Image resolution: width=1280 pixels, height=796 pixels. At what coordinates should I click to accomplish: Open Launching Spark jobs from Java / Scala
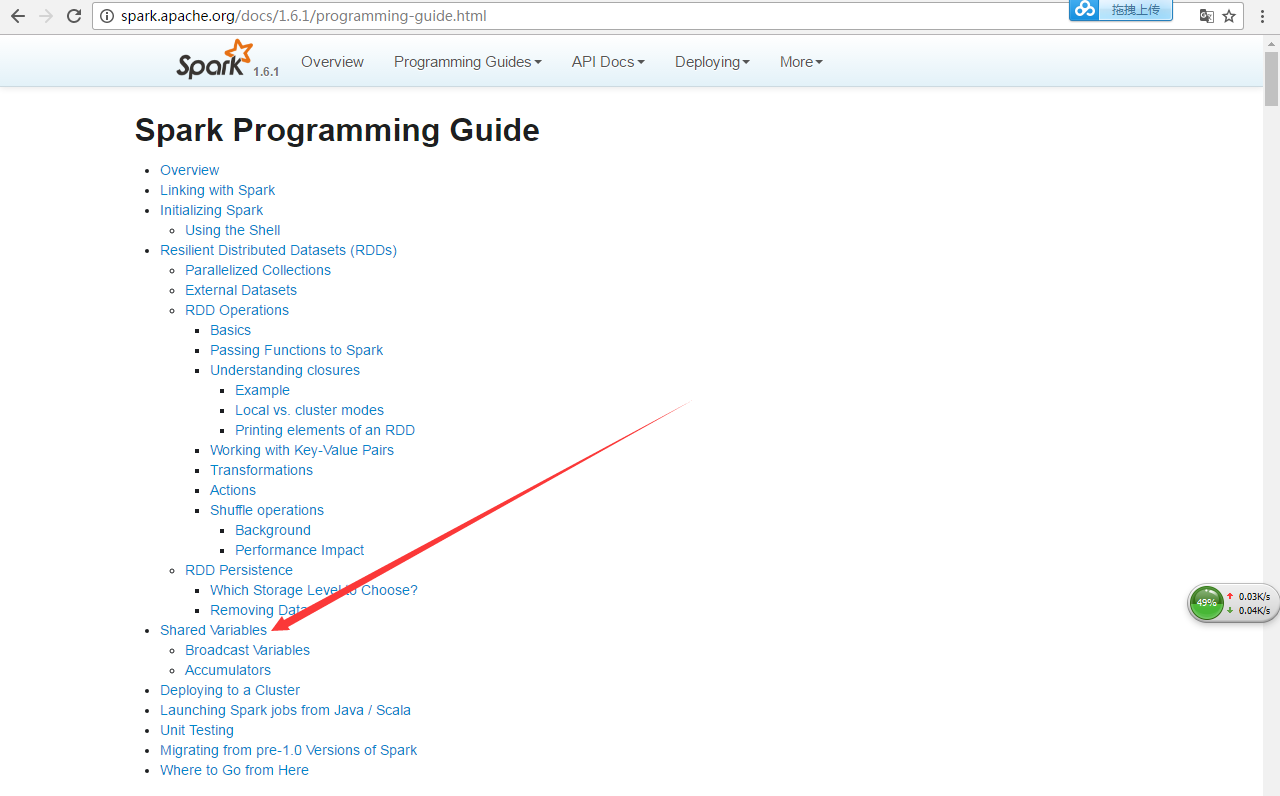(x=285, y=710)
